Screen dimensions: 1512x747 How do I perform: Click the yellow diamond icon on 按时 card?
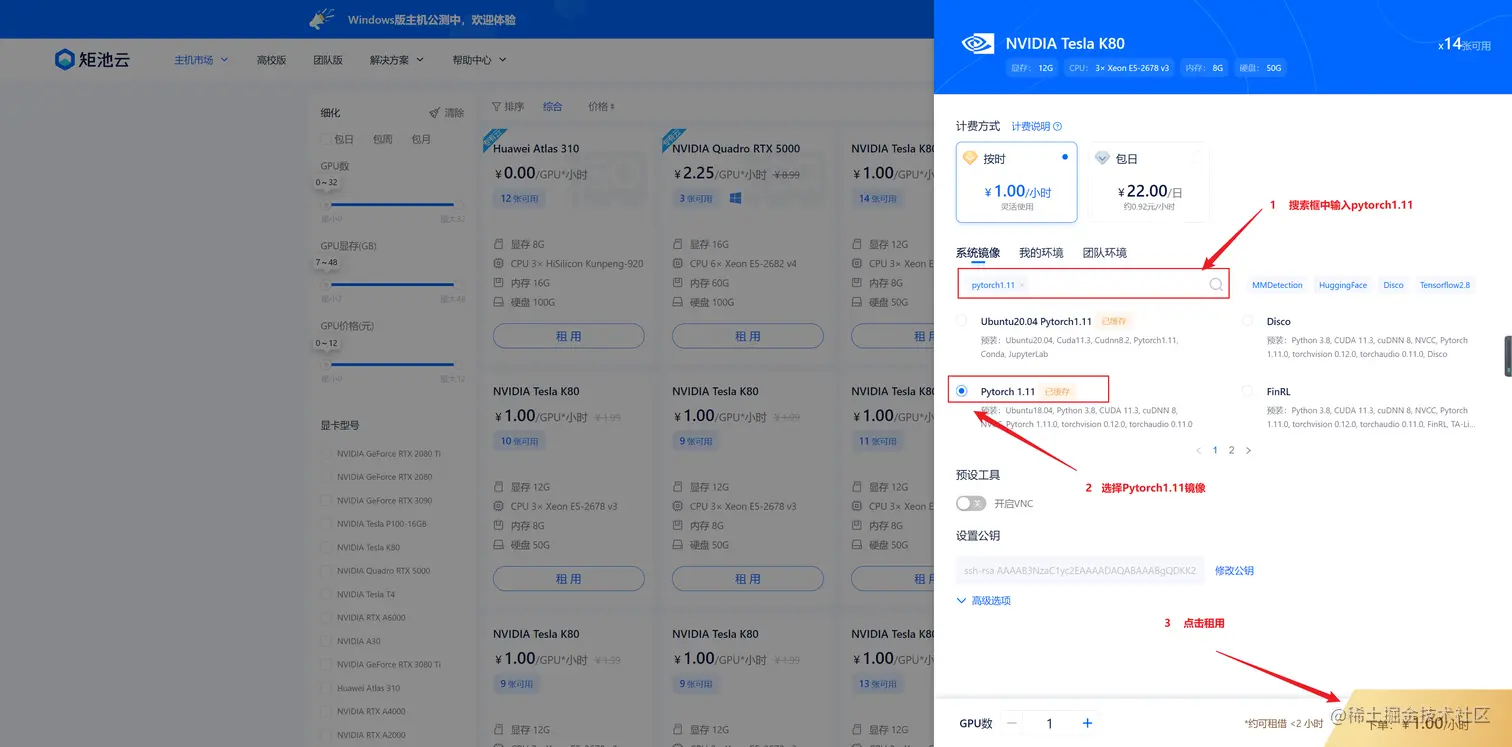[969, 158]
